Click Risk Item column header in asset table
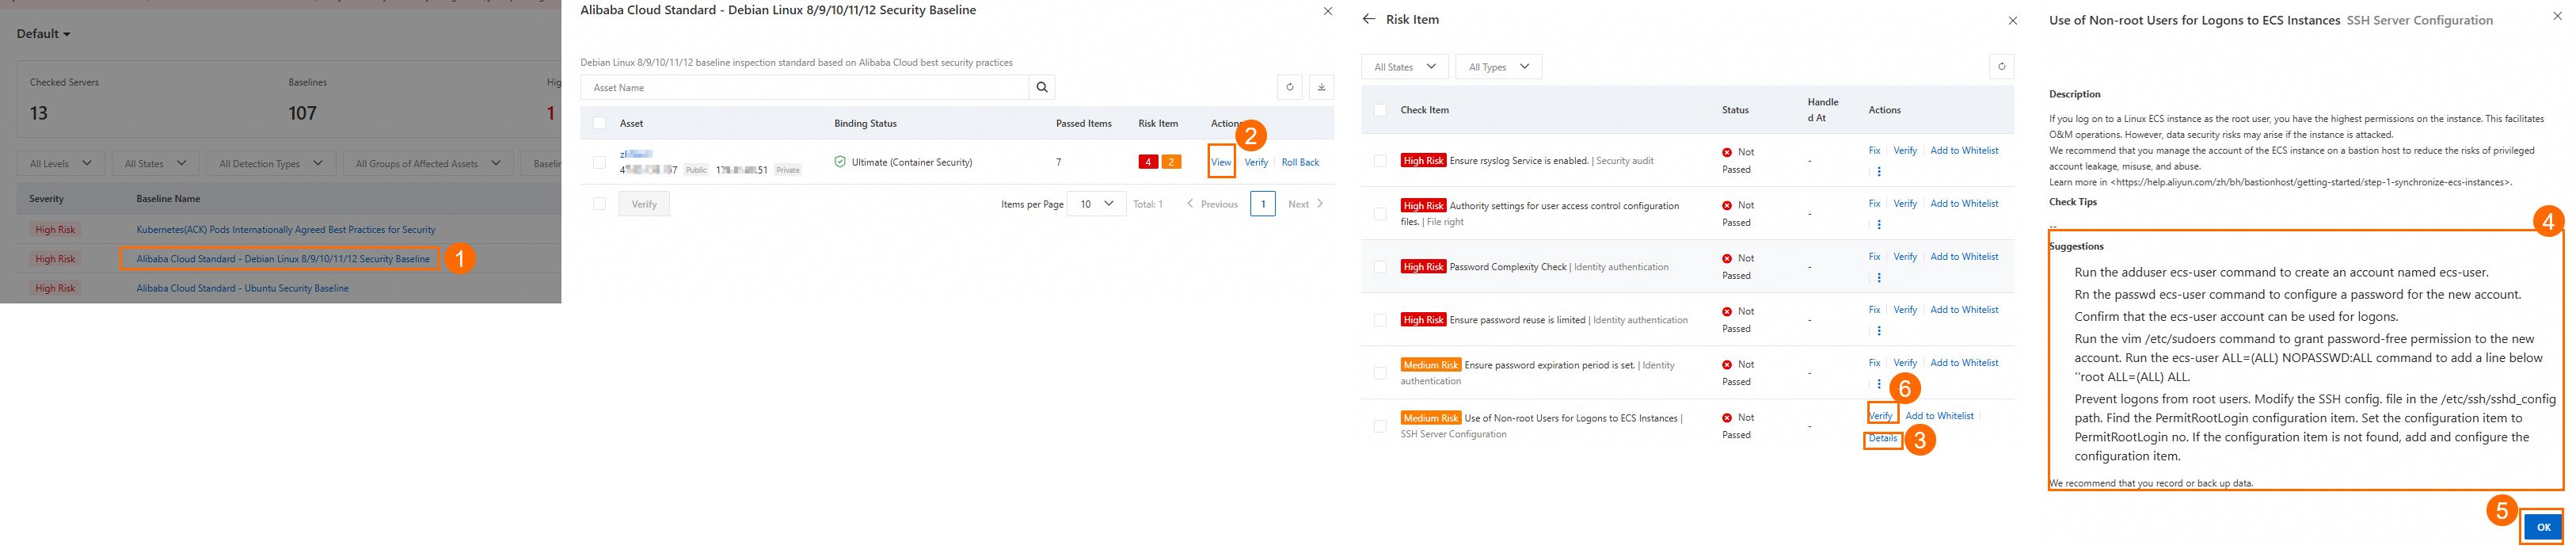The width and height of the screenshot is (2576, 553). [1158, 124]
